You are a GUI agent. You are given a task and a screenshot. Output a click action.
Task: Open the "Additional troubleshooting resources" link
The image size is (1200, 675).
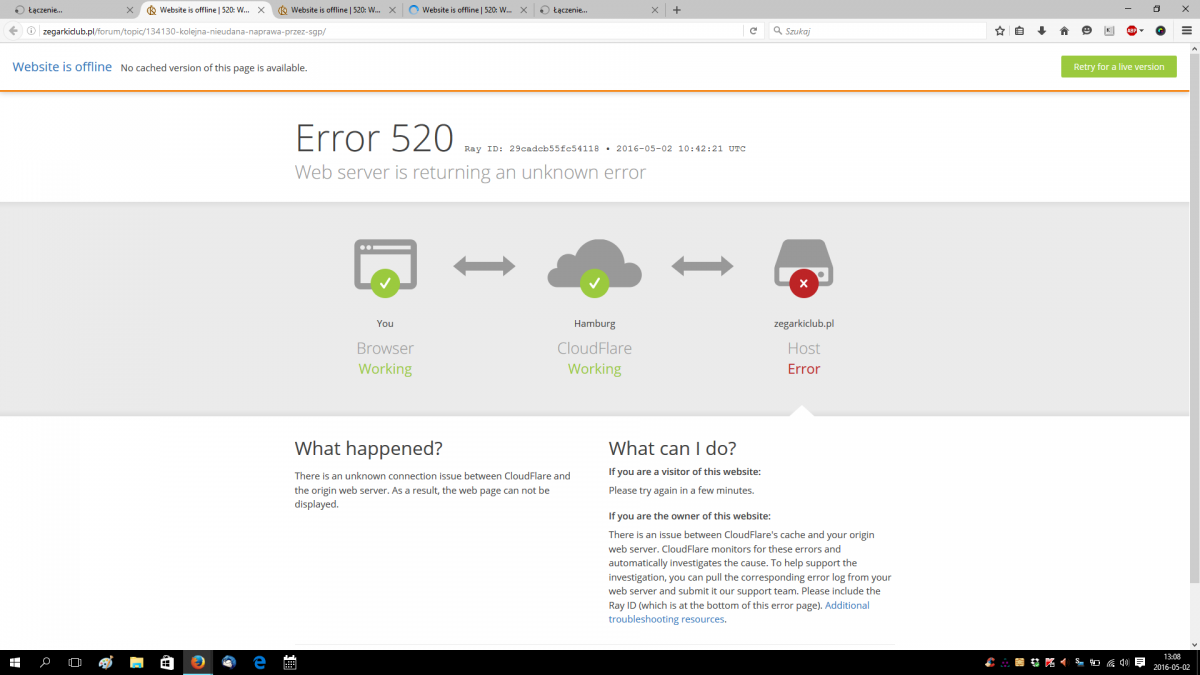[x=739, y=612]
